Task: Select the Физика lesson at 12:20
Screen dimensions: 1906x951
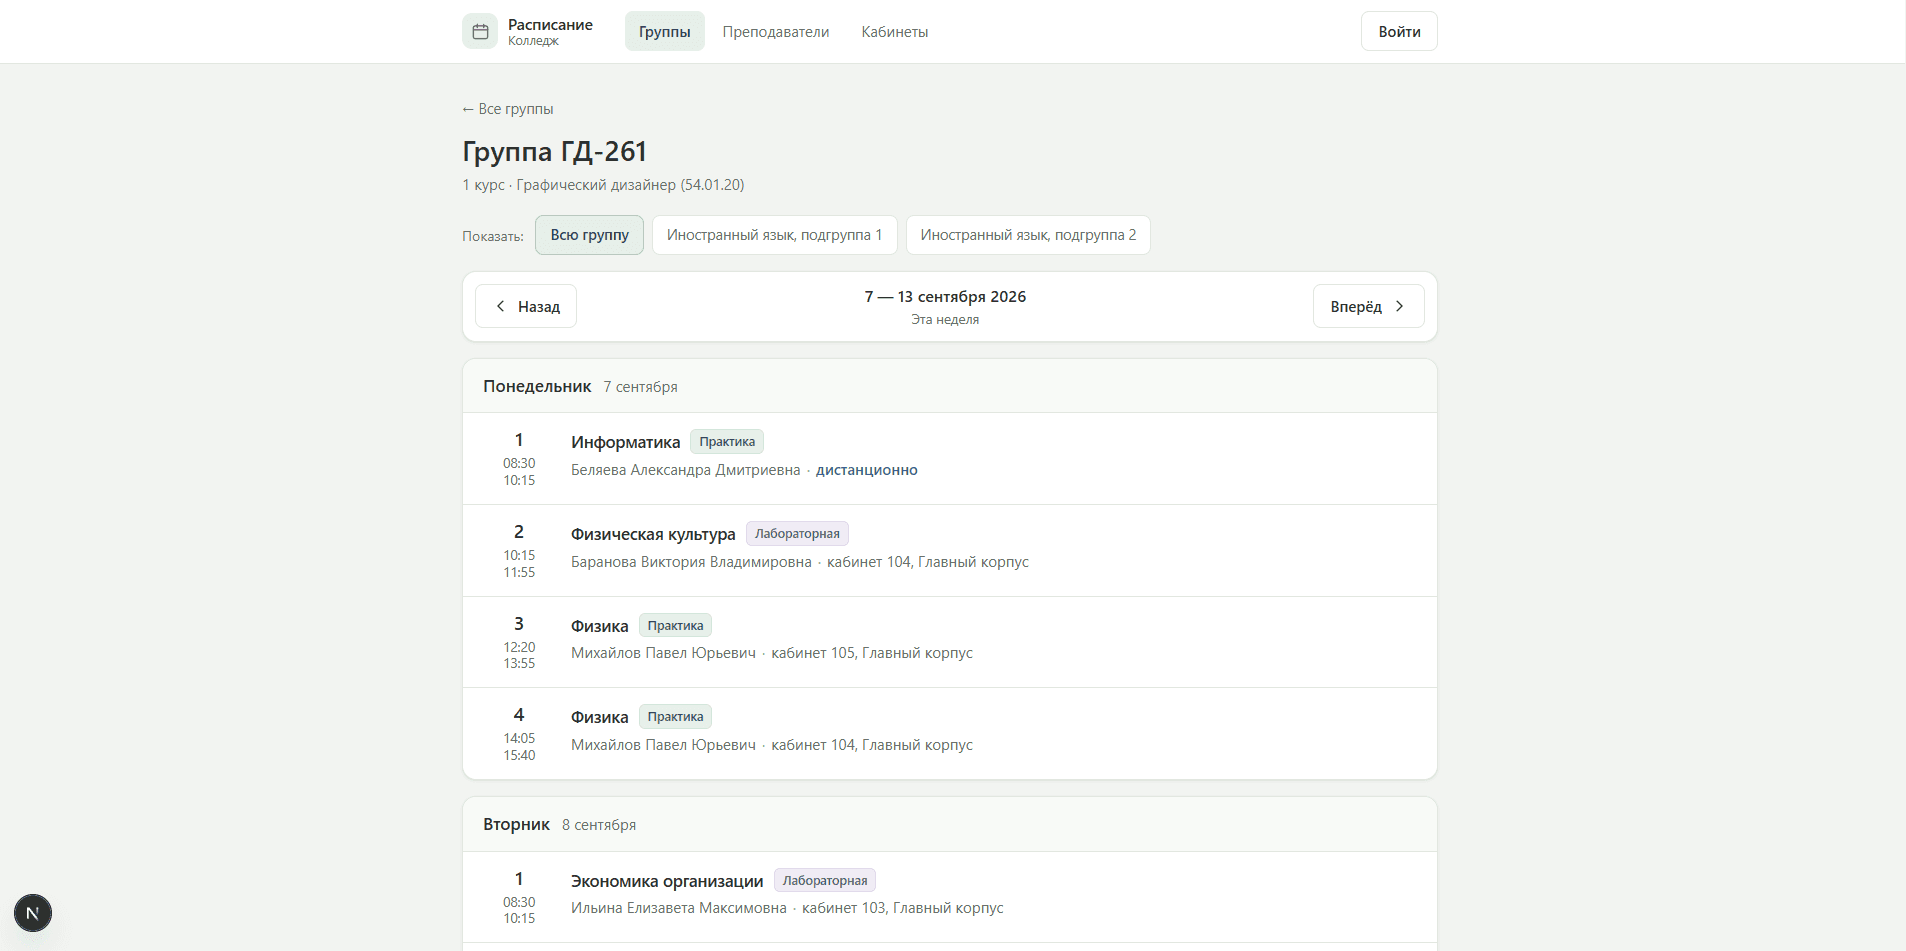Action: tap(599, 626)
